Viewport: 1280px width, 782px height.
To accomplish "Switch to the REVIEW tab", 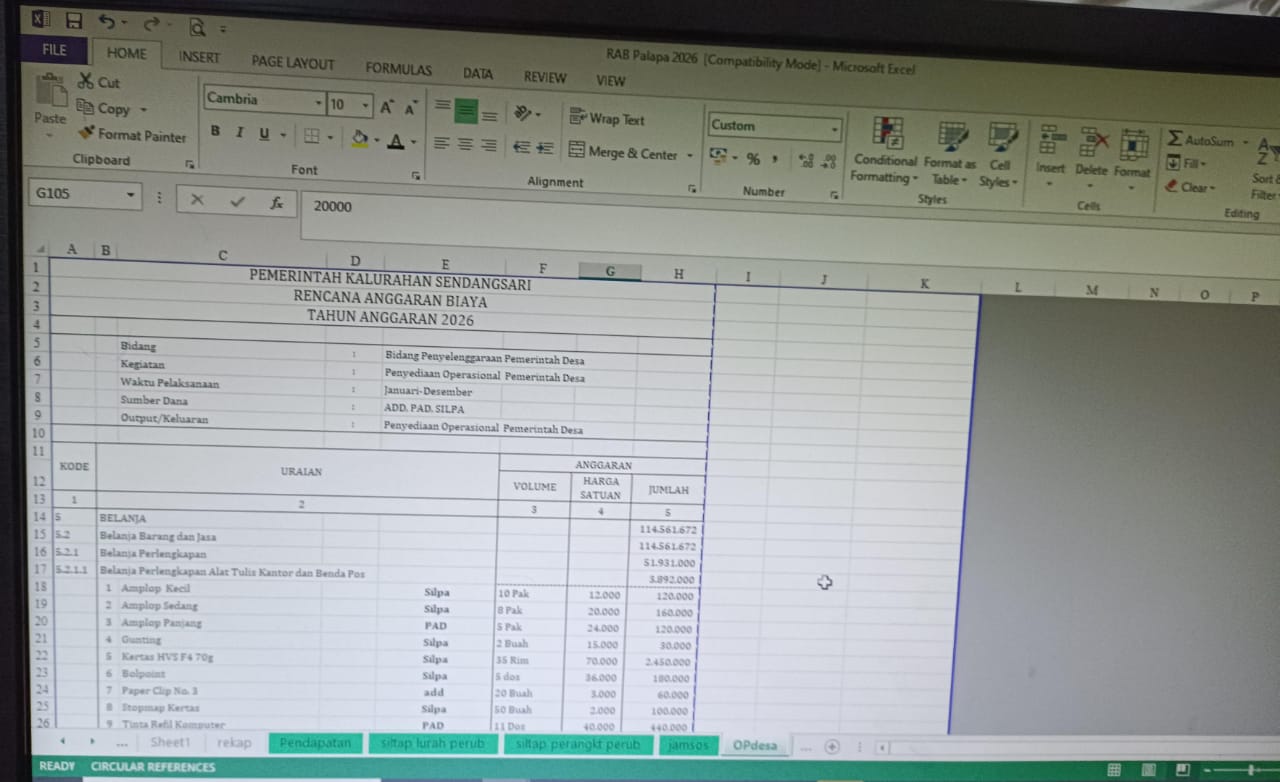I will pyautogui.click(x=545, y=77).
